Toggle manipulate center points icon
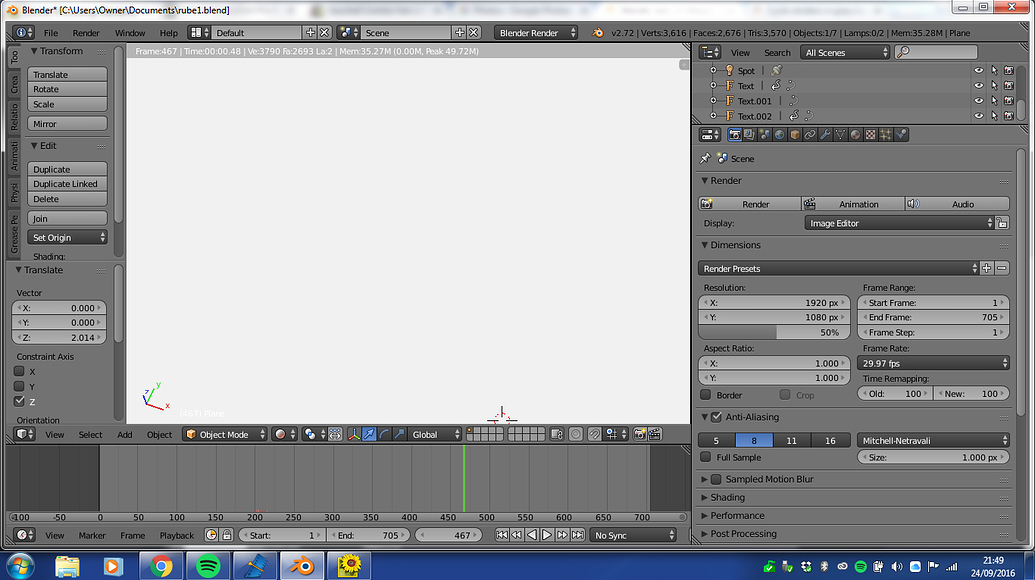The width and height of the screenshot is (1035, 580). (335, 434)
